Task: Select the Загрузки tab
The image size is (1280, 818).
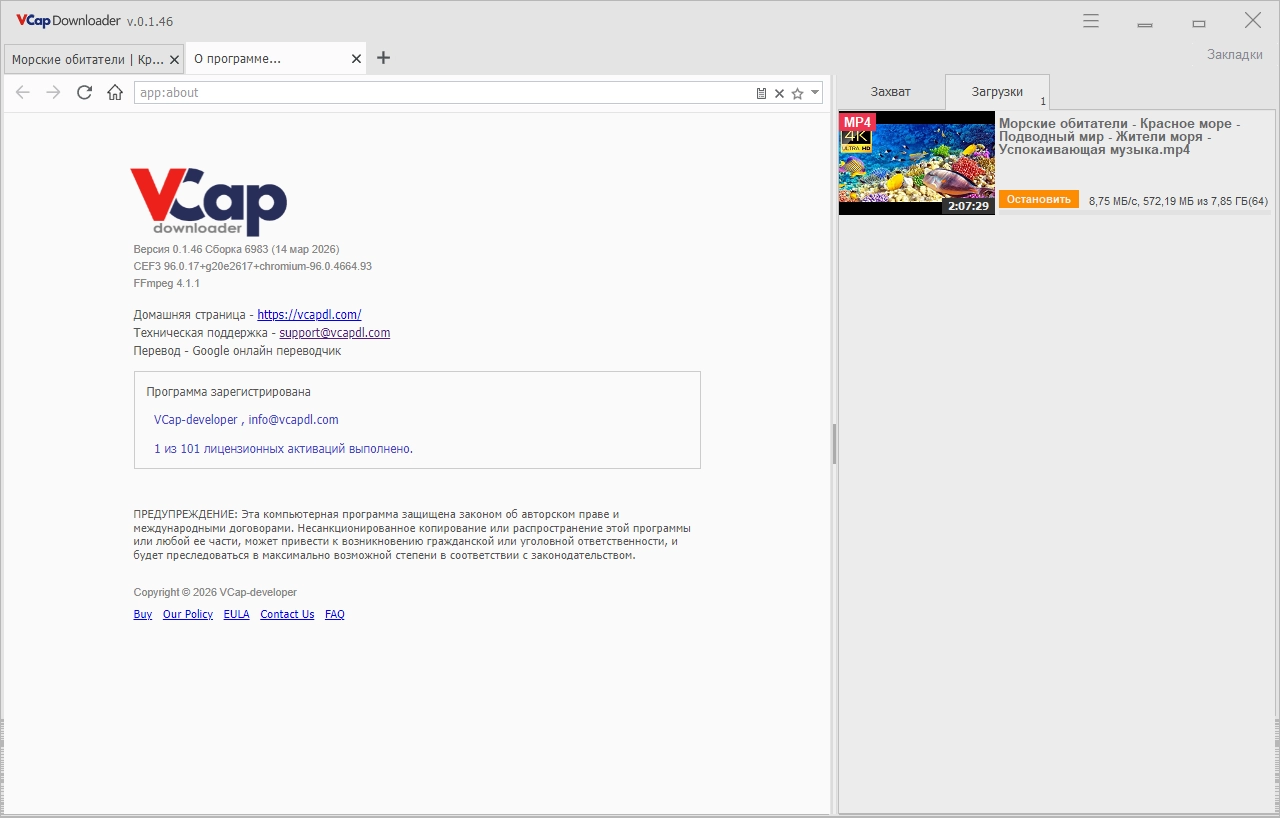Action: click(997, 92)
